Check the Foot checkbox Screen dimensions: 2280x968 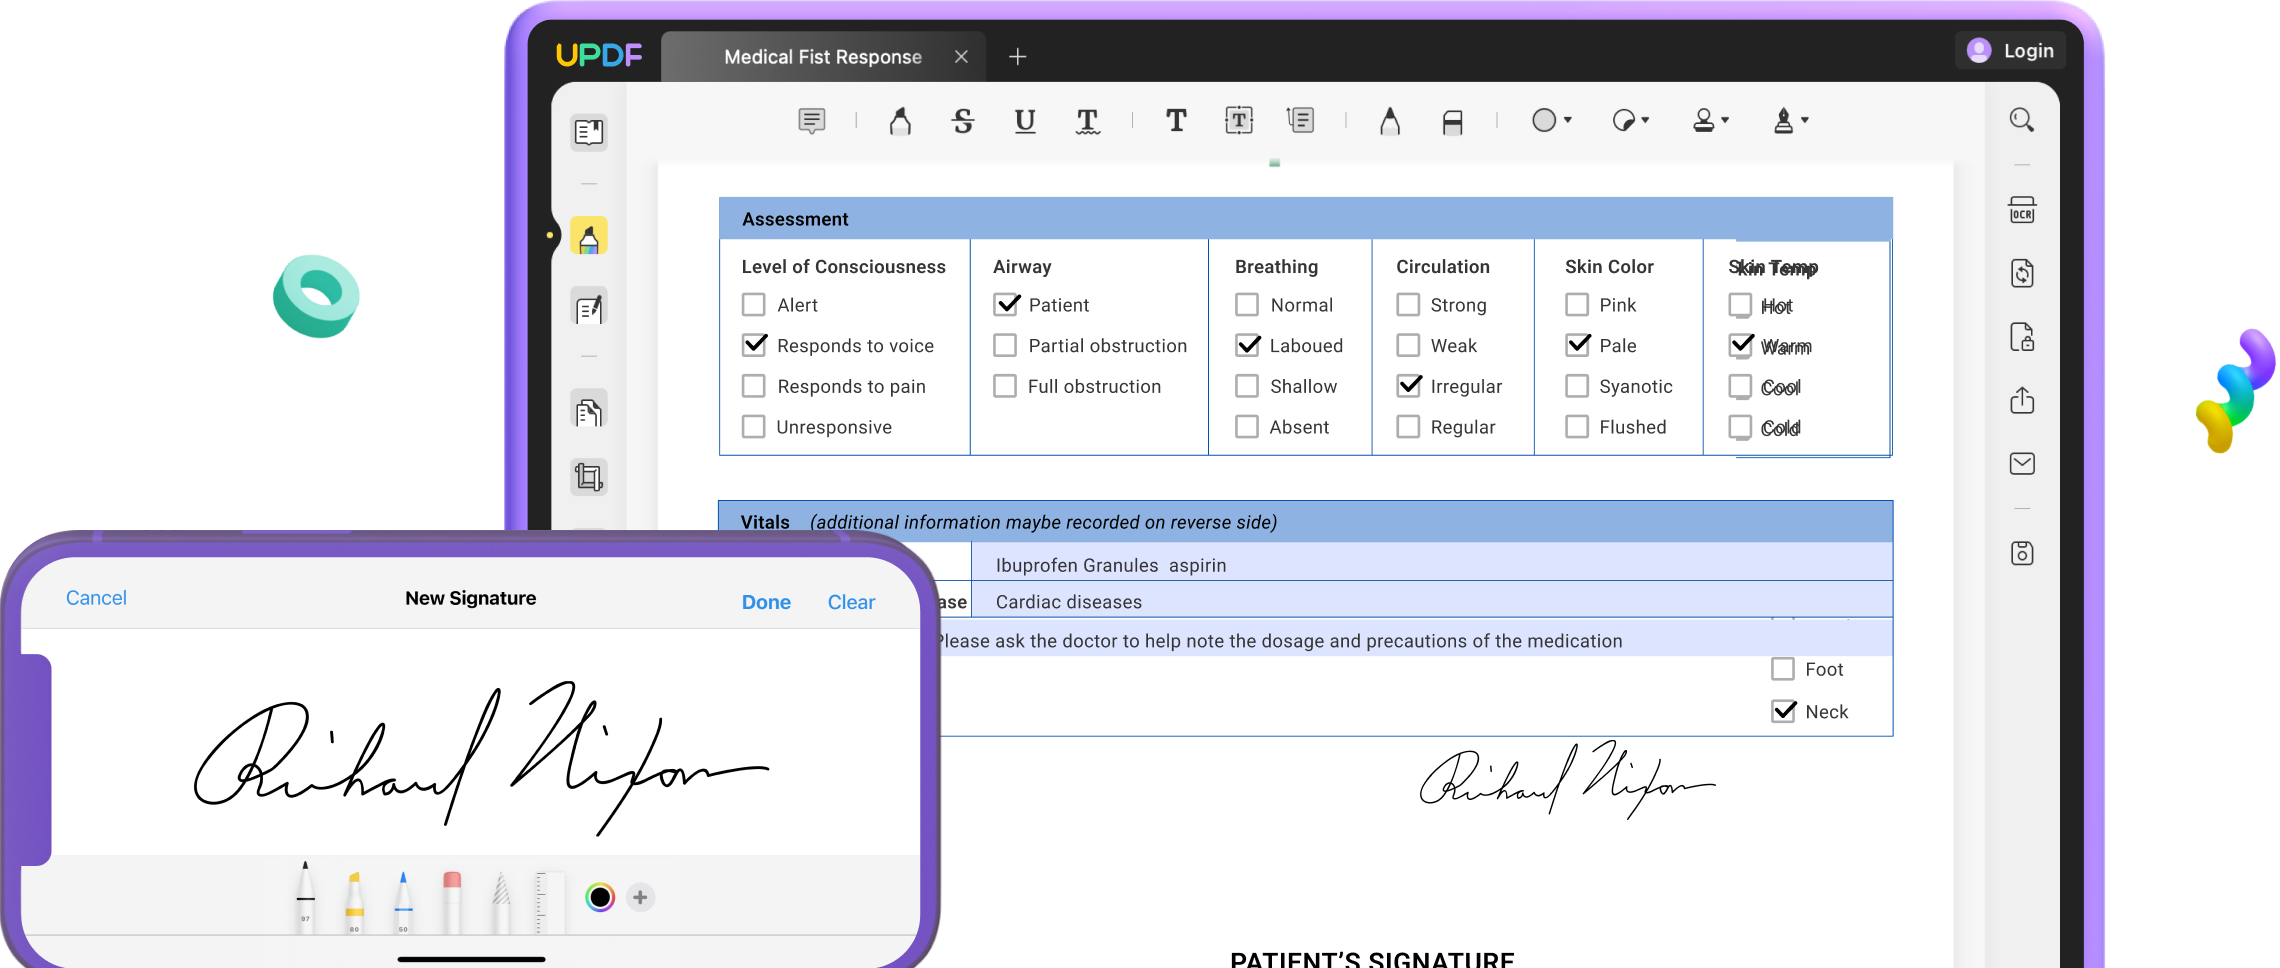click(x=1783, y=669)
